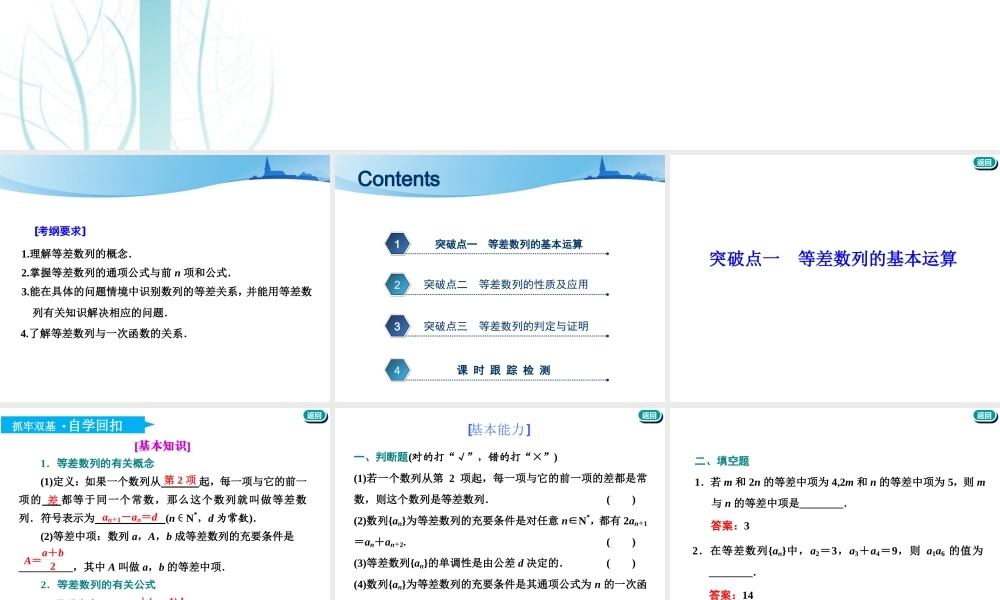Expand the 突破点三 等差数列的判定与证明 entry

tap(505, 326)
